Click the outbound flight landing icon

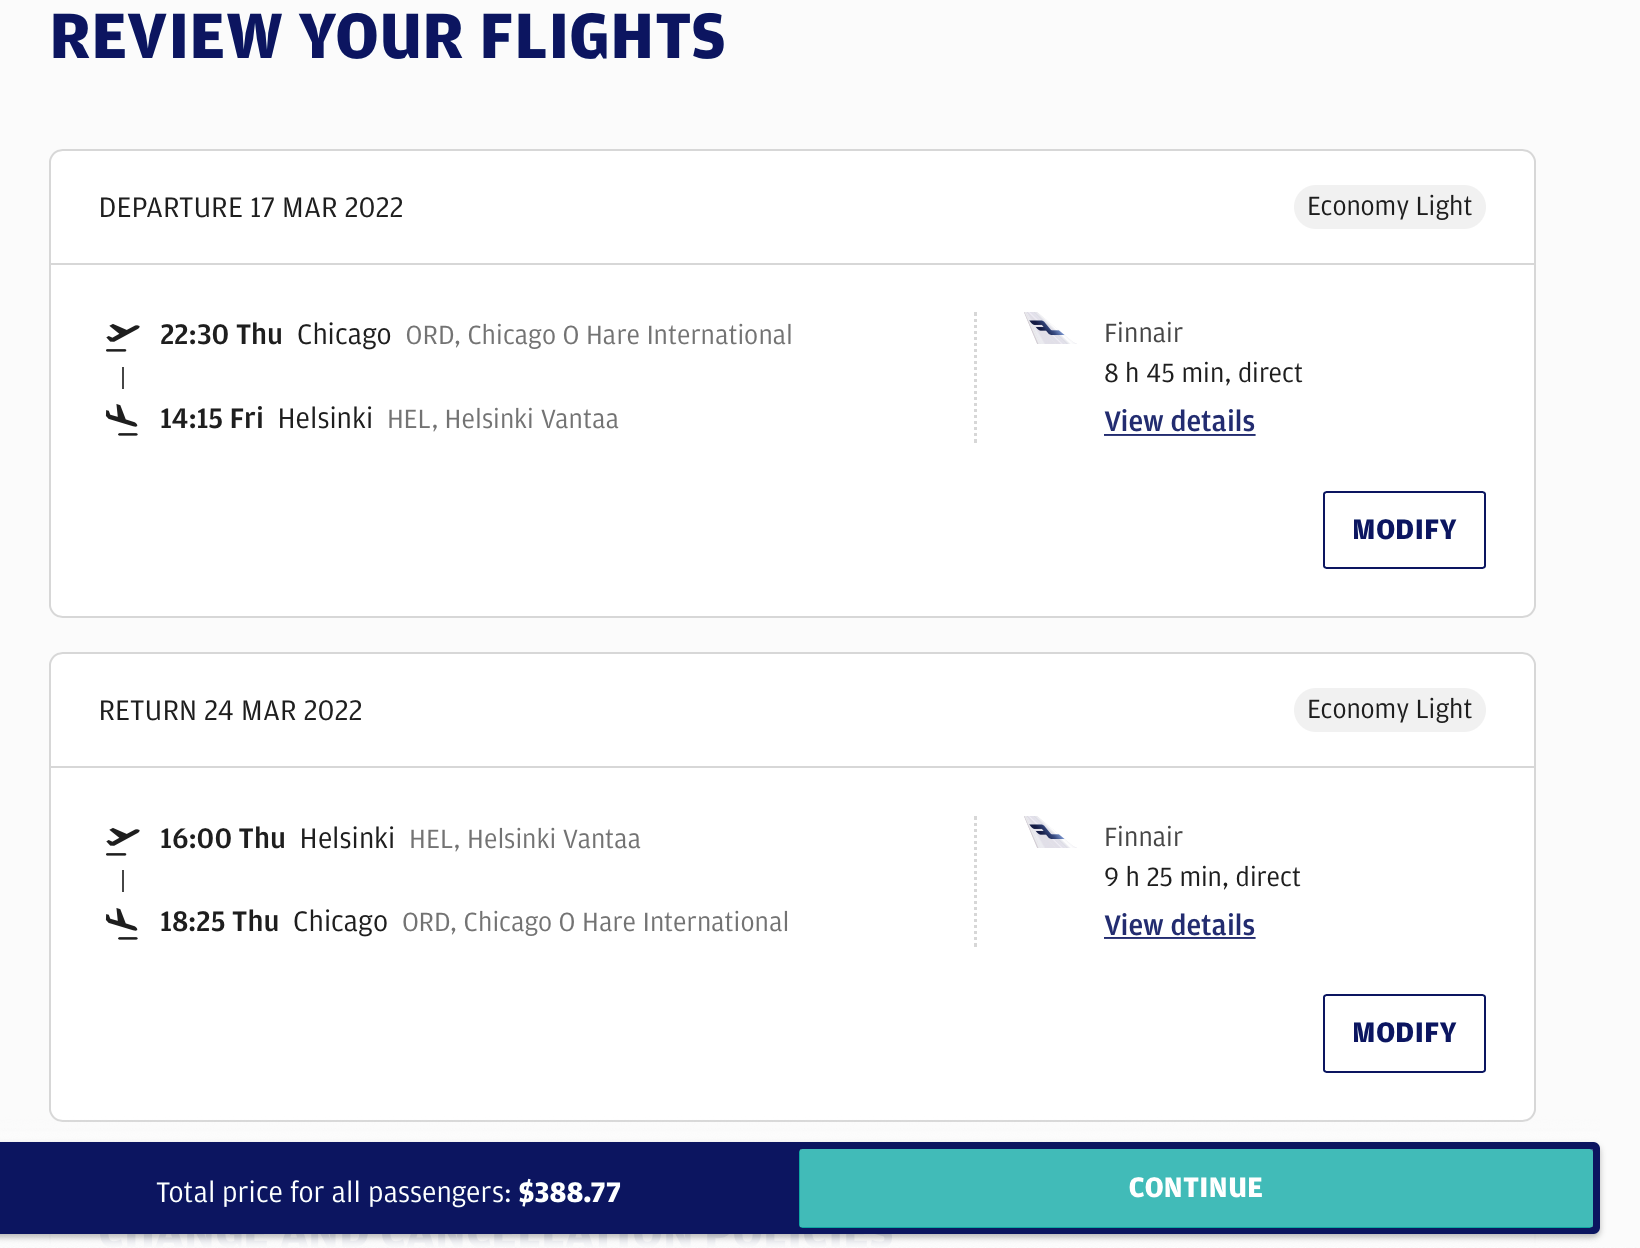(x=122, y=420)
